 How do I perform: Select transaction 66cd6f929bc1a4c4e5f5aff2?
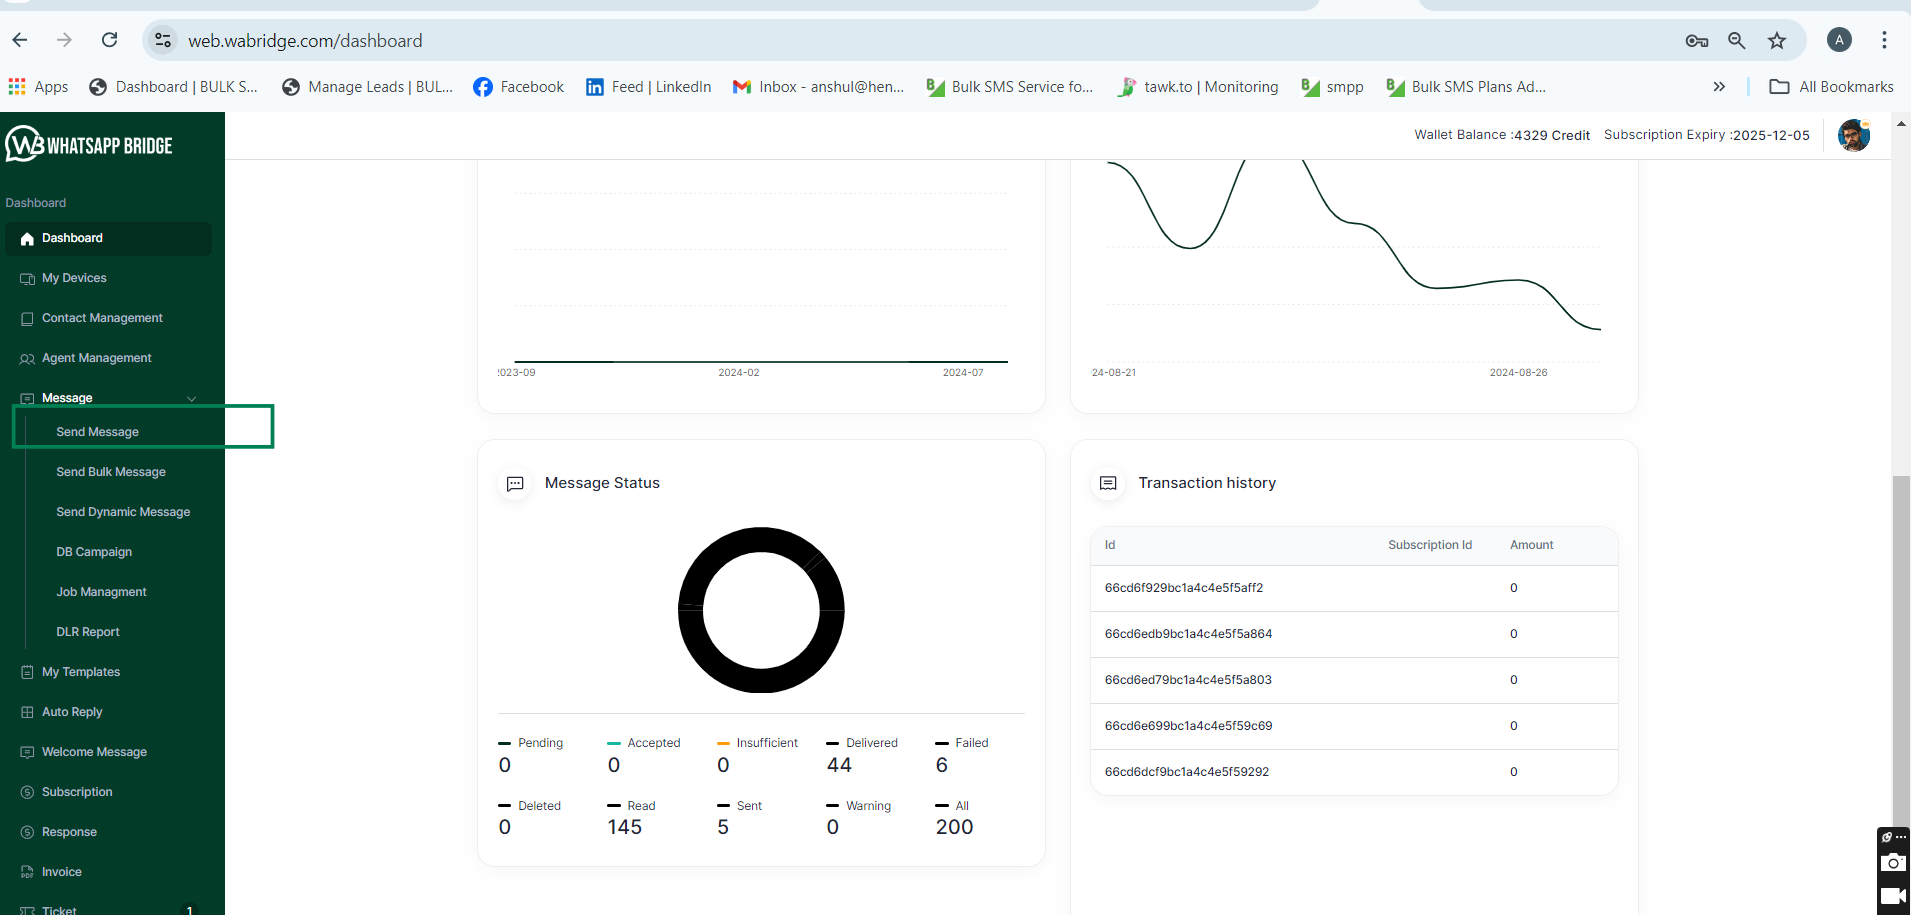pos(1354,588)
